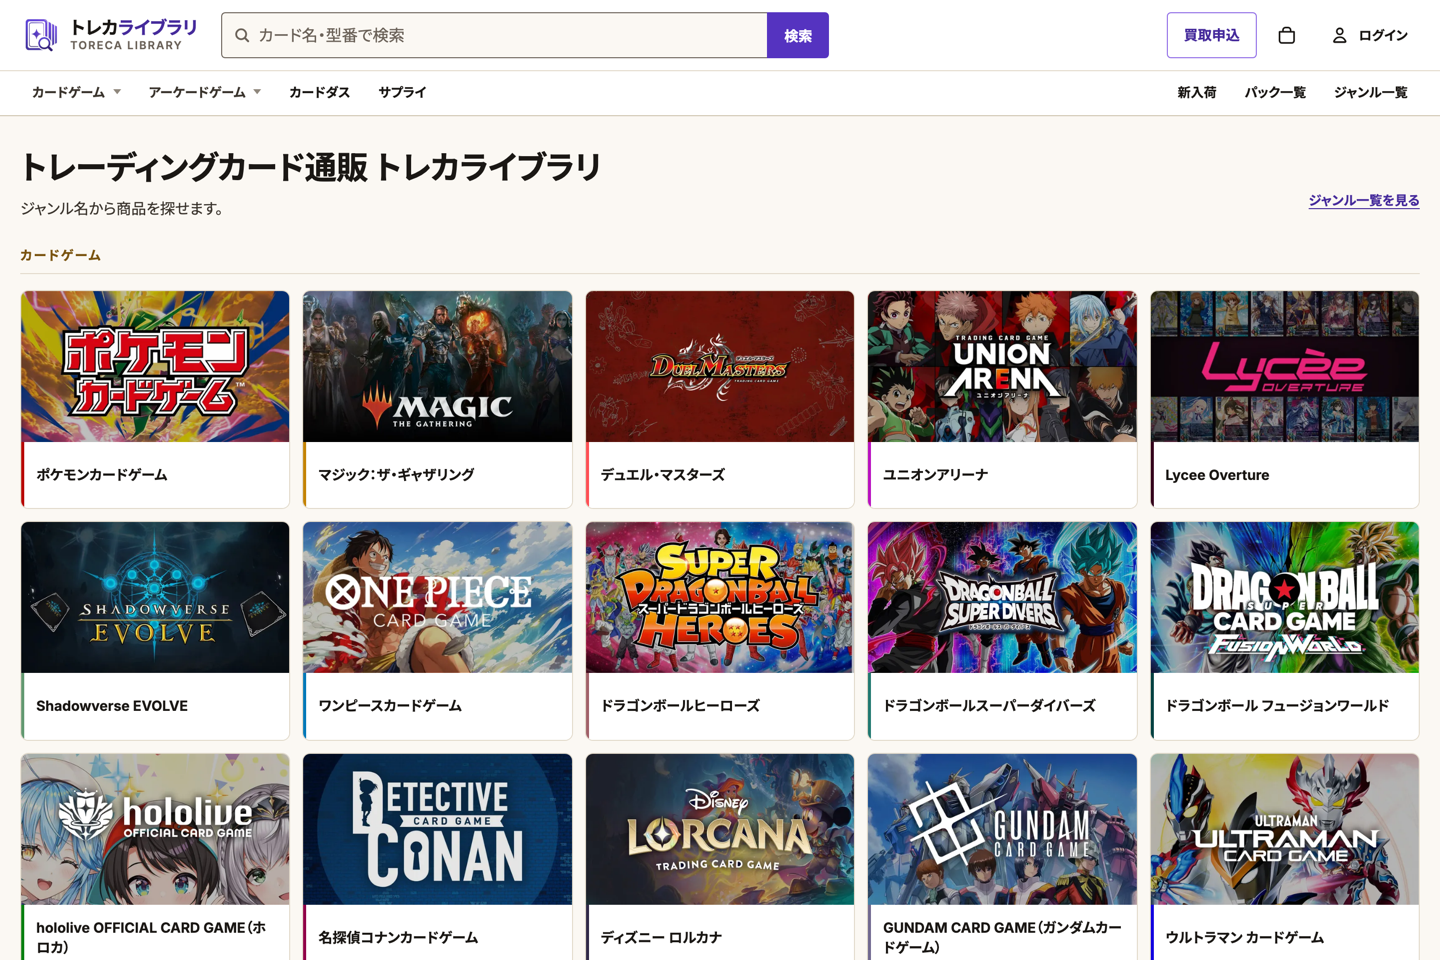Open the サプライ menu item
Image resolution: width=1440 pixels, height=960 pixels.
click(x=402, y=92)
